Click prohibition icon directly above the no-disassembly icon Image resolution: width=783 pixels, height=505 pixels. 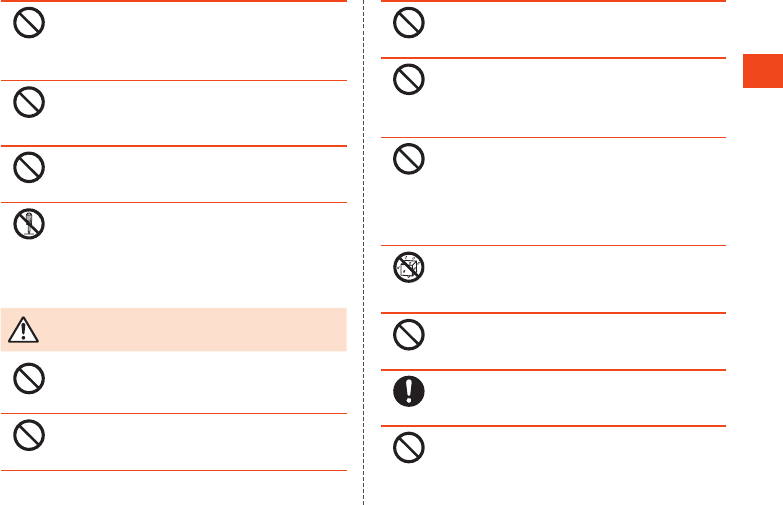(x=29, y=167)
